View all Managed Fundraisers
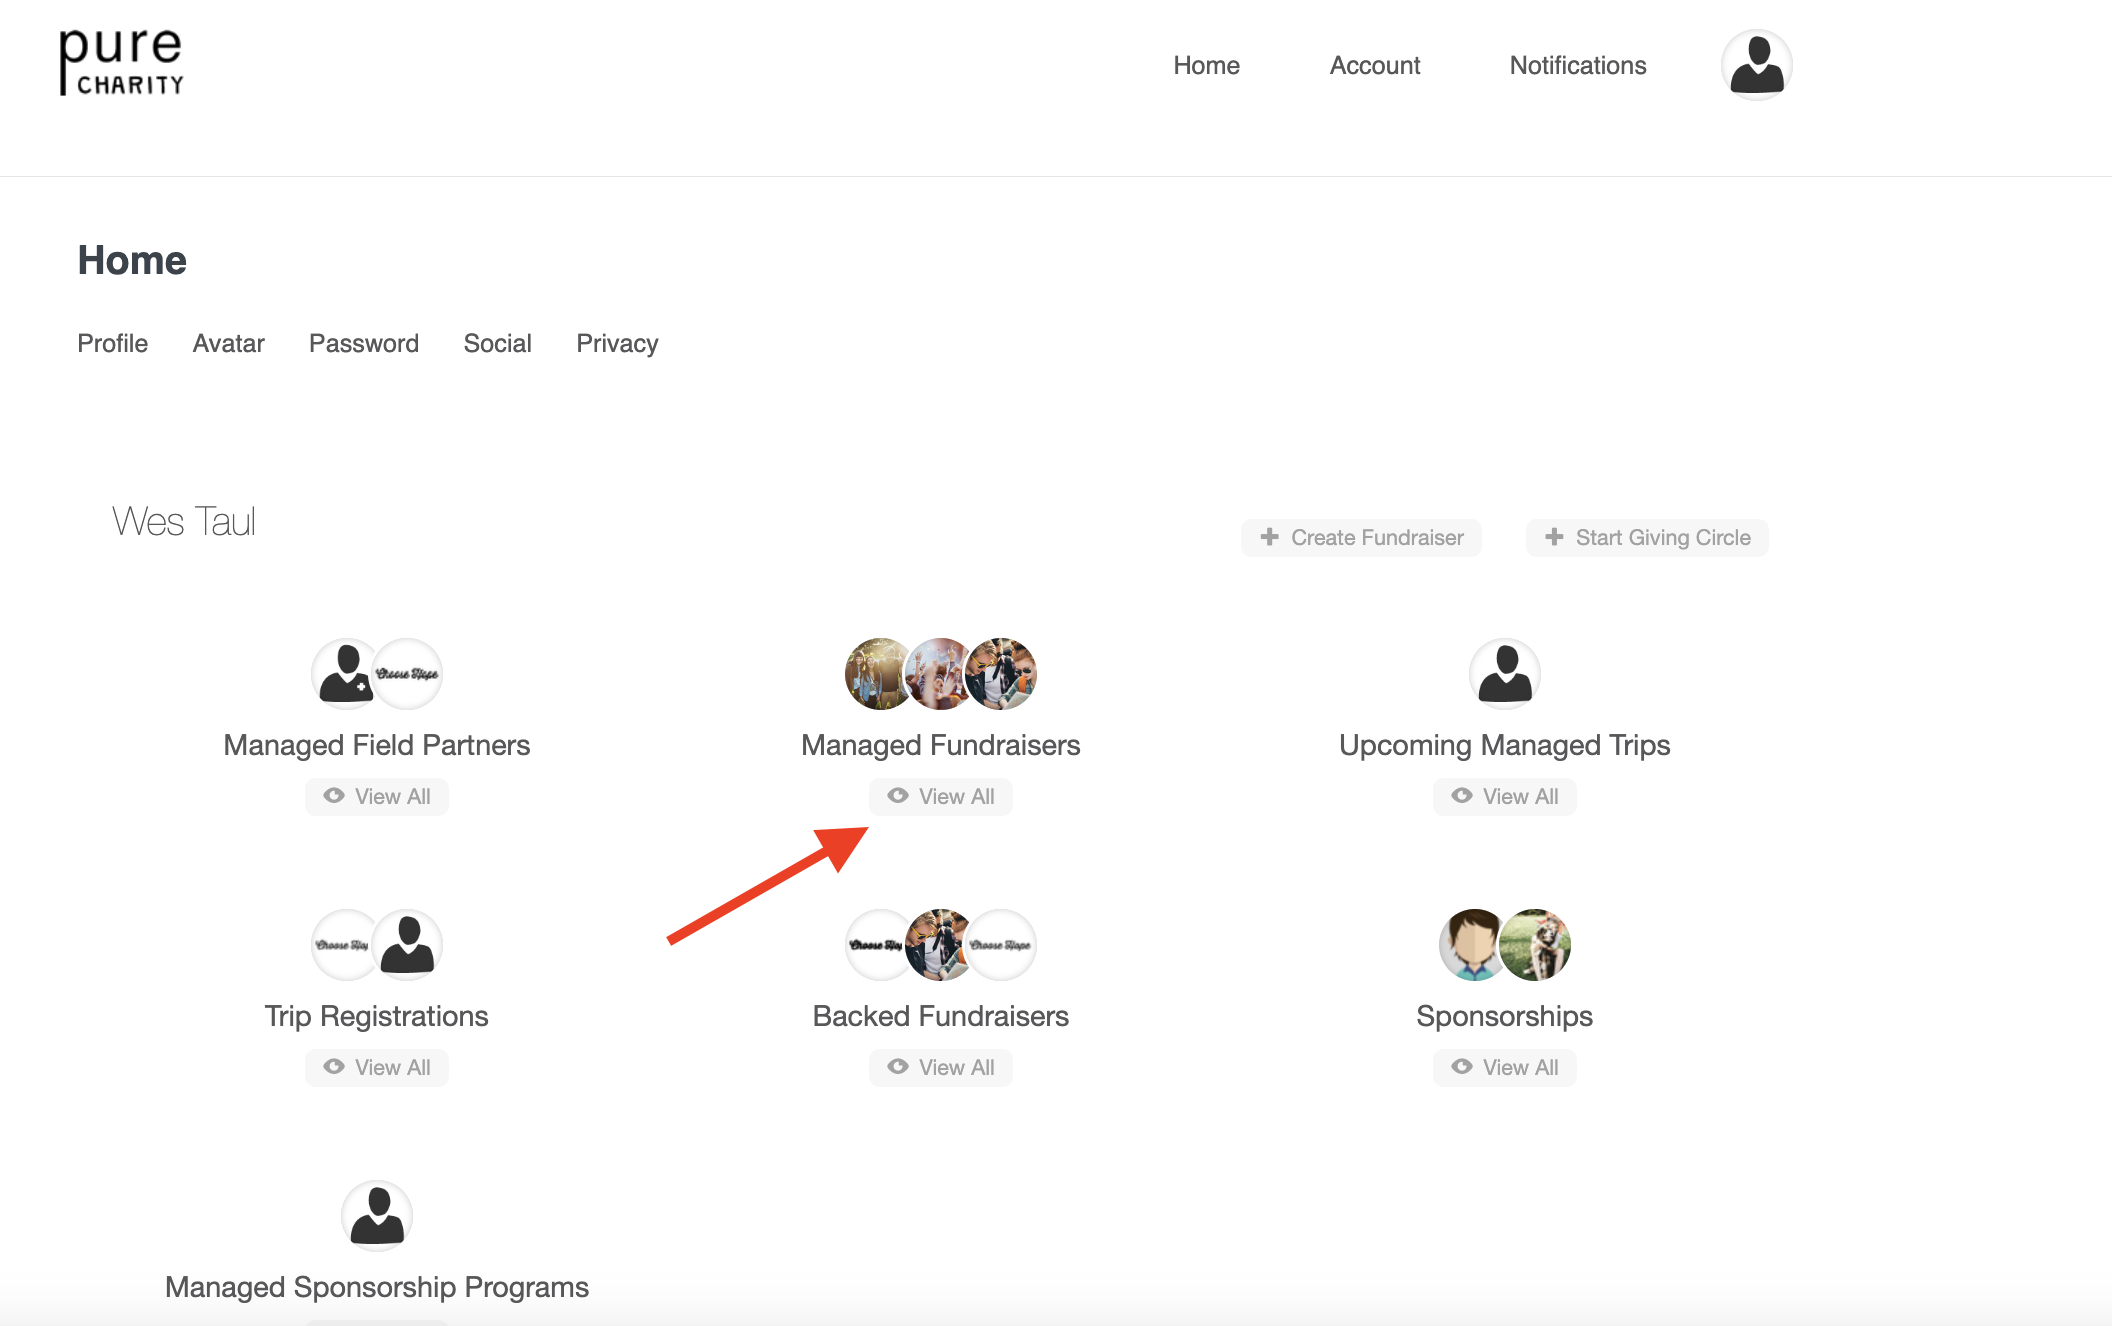 (941, 797)
